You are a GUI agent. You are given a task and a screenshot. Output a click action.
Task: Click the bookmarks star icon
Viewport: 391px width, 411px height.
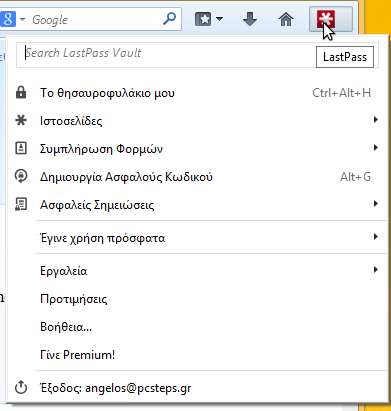pyautogui.click(x=203, y=19)
